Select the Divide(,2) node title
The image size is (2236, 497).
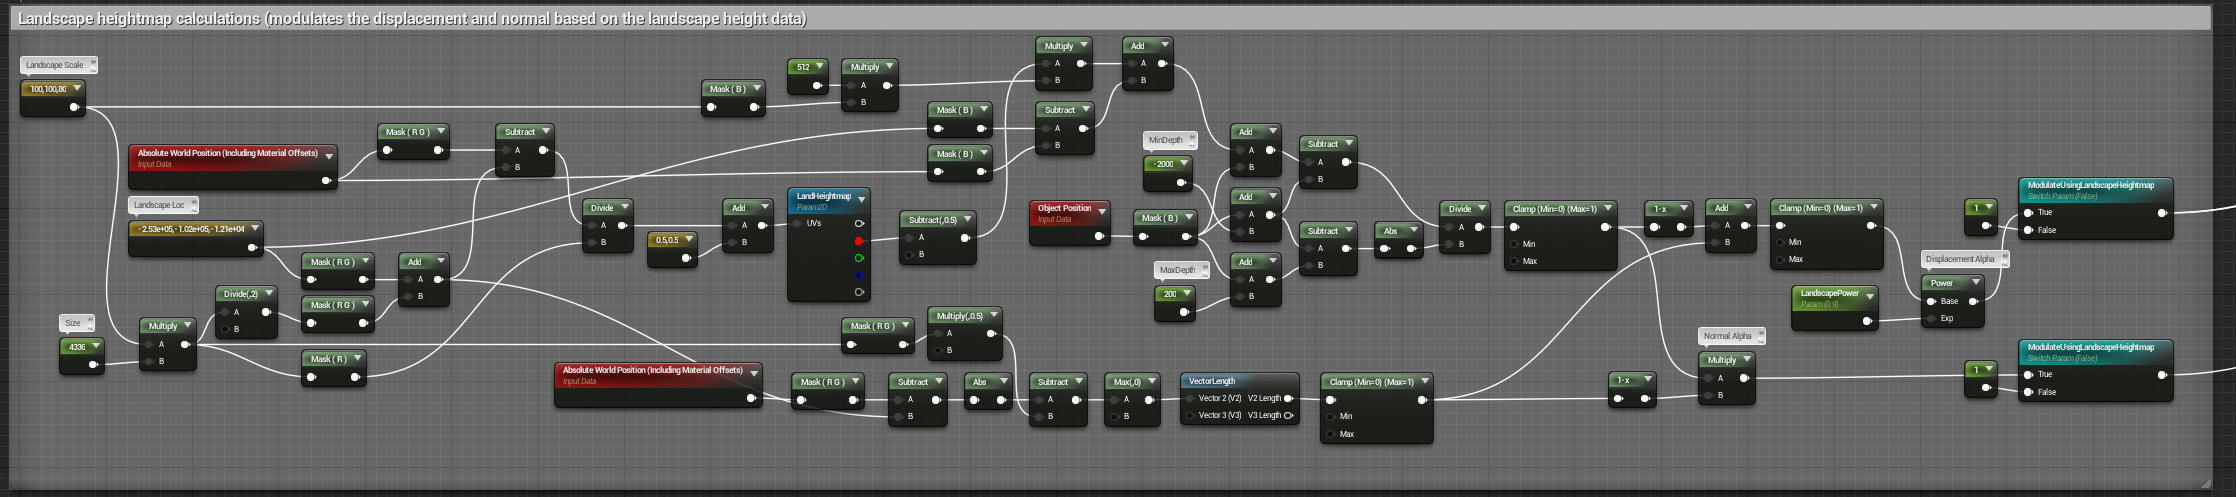pos(241,294)
